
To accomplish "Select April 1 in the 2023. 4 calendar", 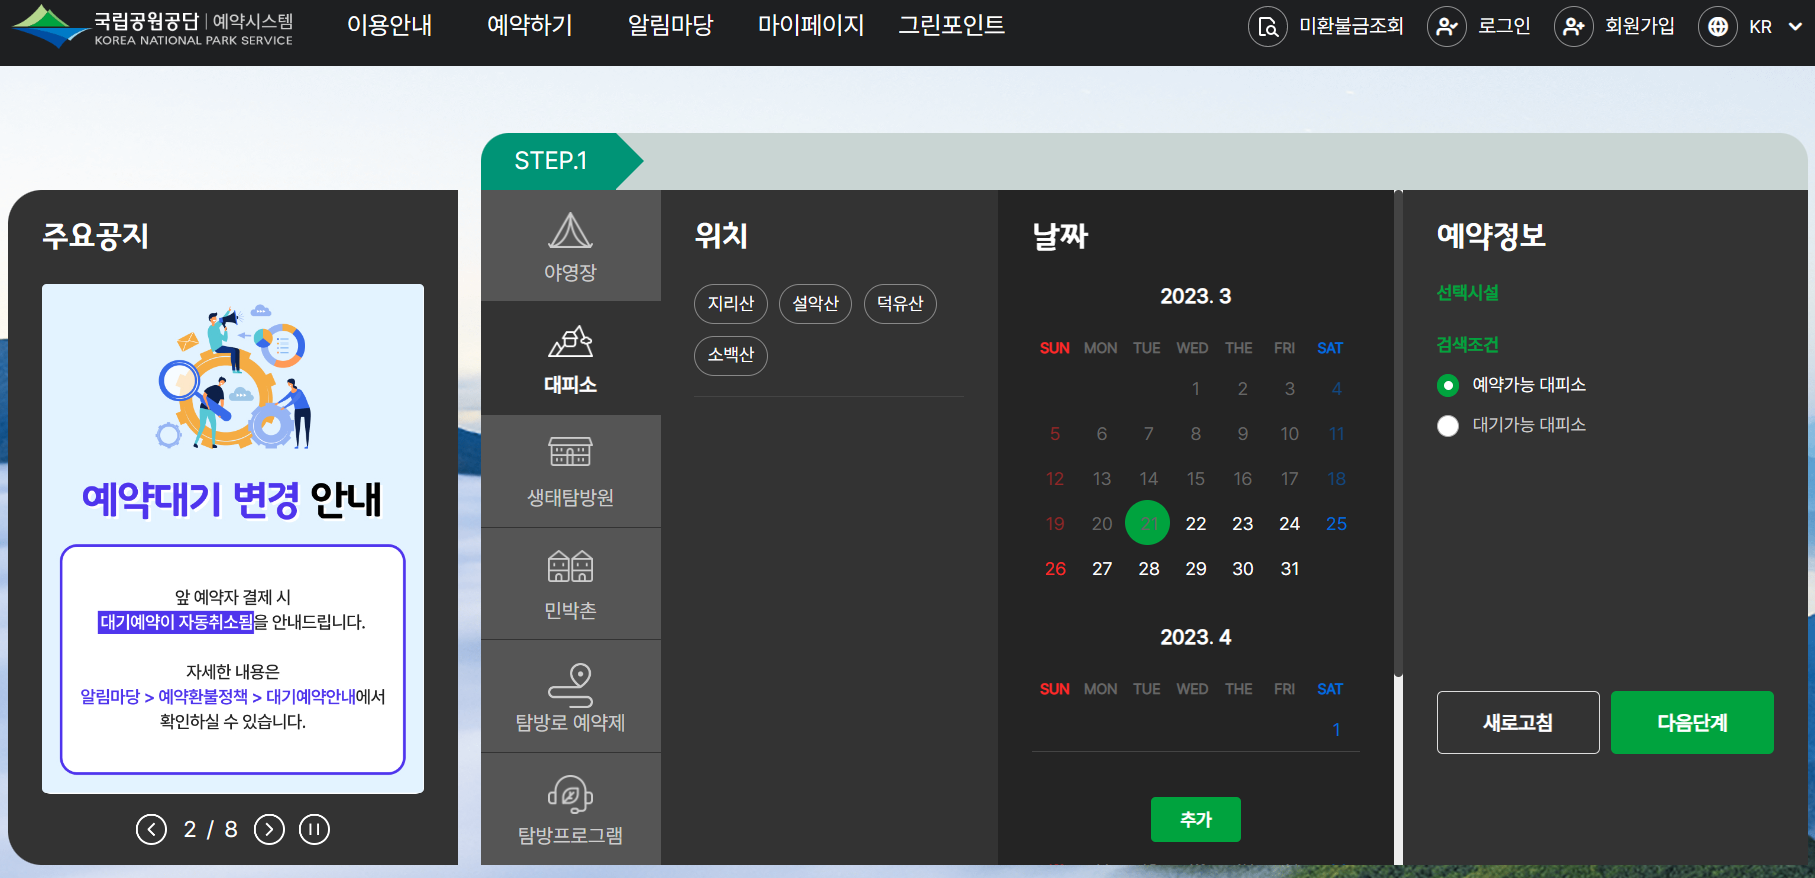I will click(1337, 730).
